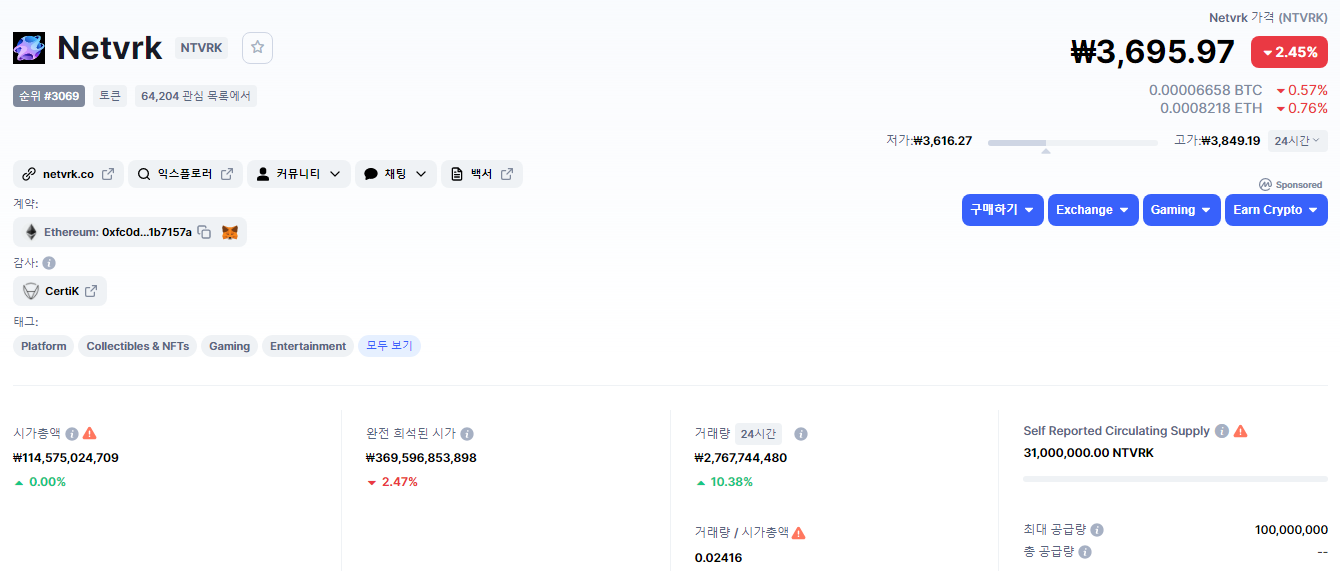Click the info icon next to 감사
The height and width of the screenshot is (582, 1340).
(x=49, y=263)
